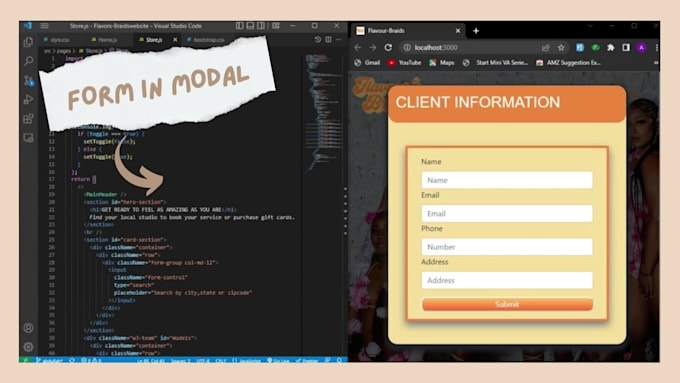Toggle the secondary sidebar layout icon in VS Code
This screenshot has width=680, height=383.
tap(261, 26)
